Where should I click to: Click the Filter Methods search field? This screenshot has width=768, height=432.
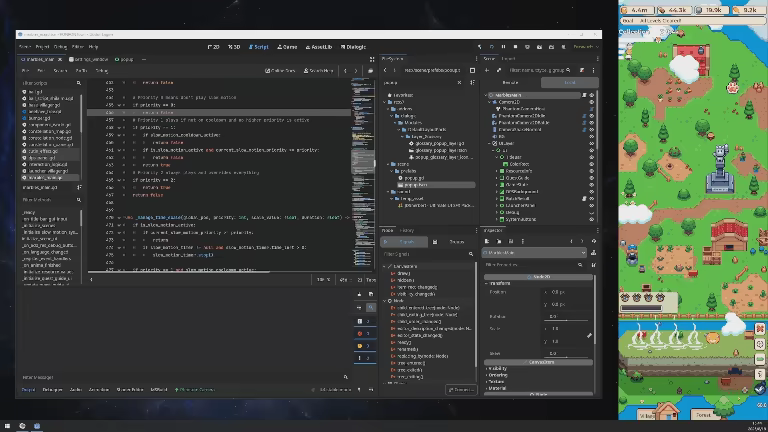point(51,200)
